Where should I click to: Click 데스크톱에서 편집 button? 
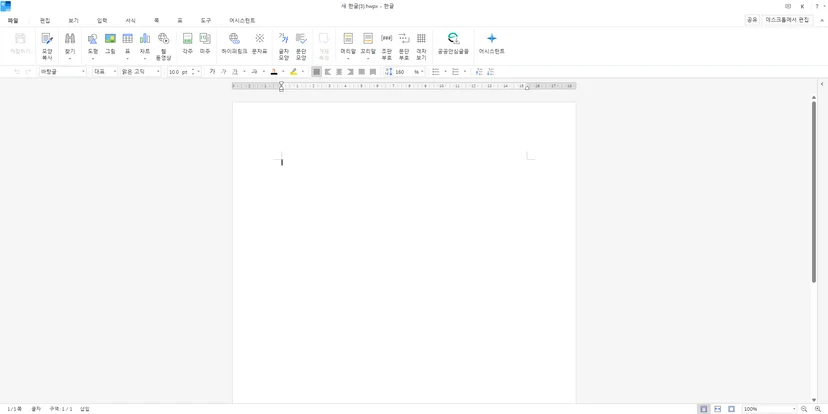[787, 20]
